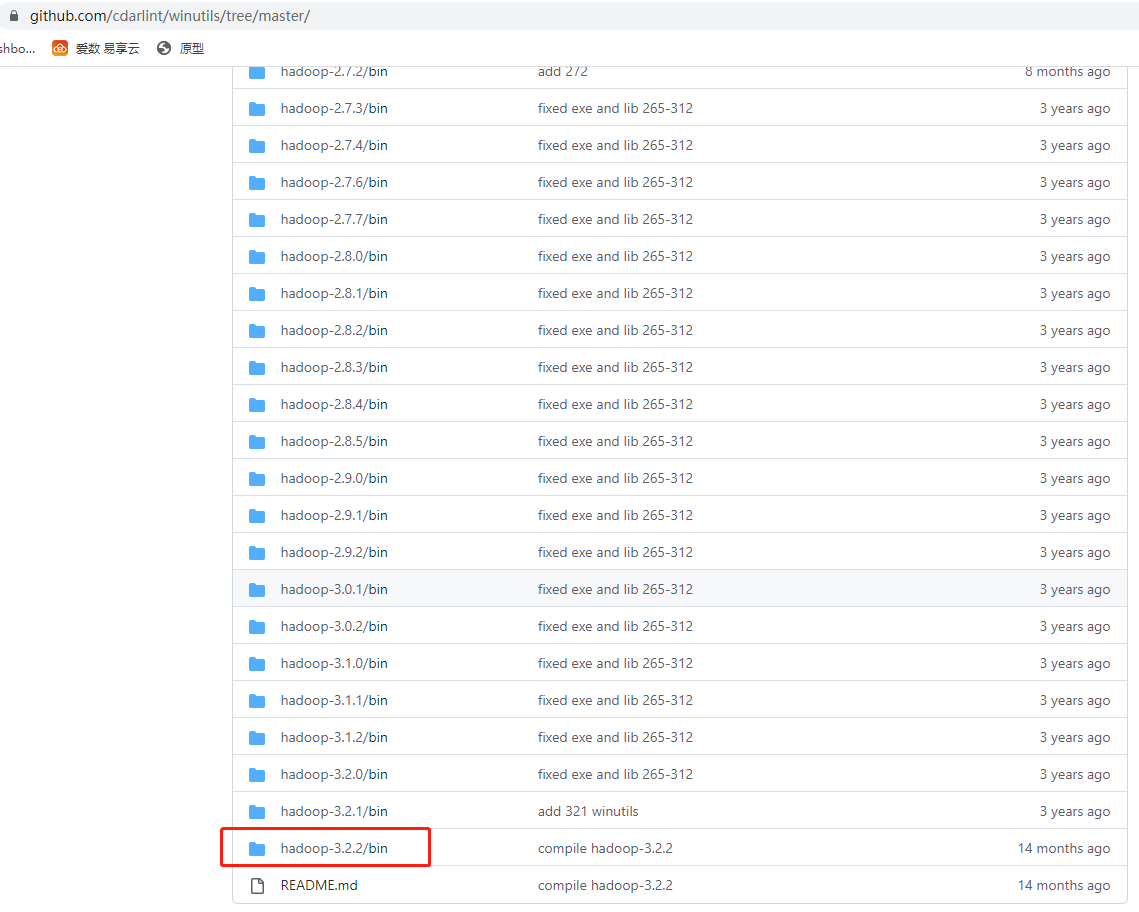This screenshot has height=912, width=1139.
Task: Click the 爱数 易享云 bookmark icon
Action: pos(60,48)
